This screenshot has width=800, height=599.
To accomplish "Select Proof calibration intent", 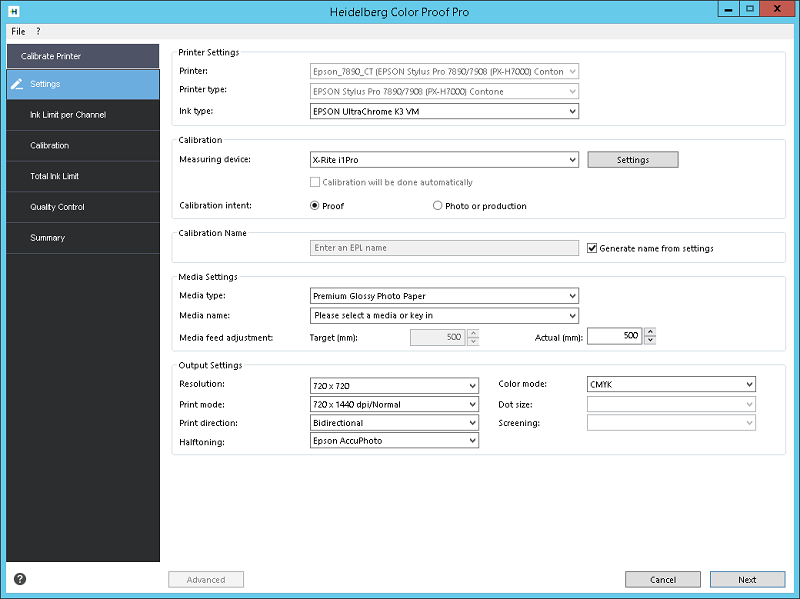I will pyautogui.click(x=315, y=206).
